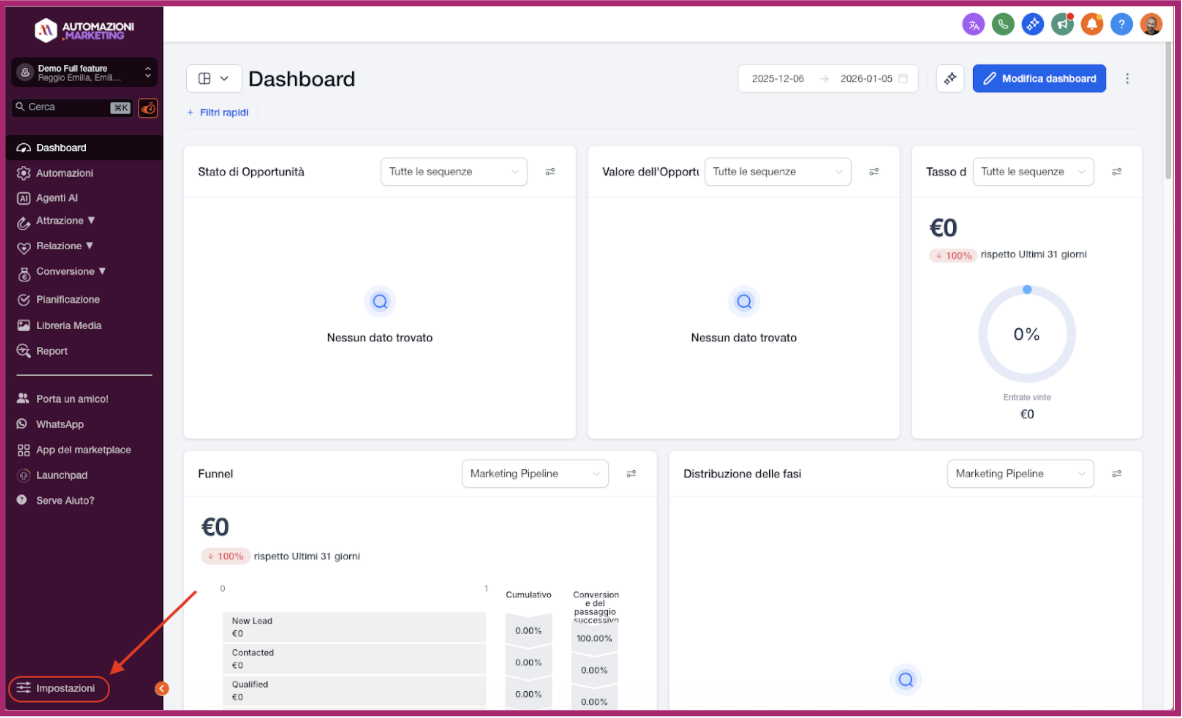Open sequence dropdown in Tasso widget
Viewport: 1182px width, 718px height.
coord(1033,172)
